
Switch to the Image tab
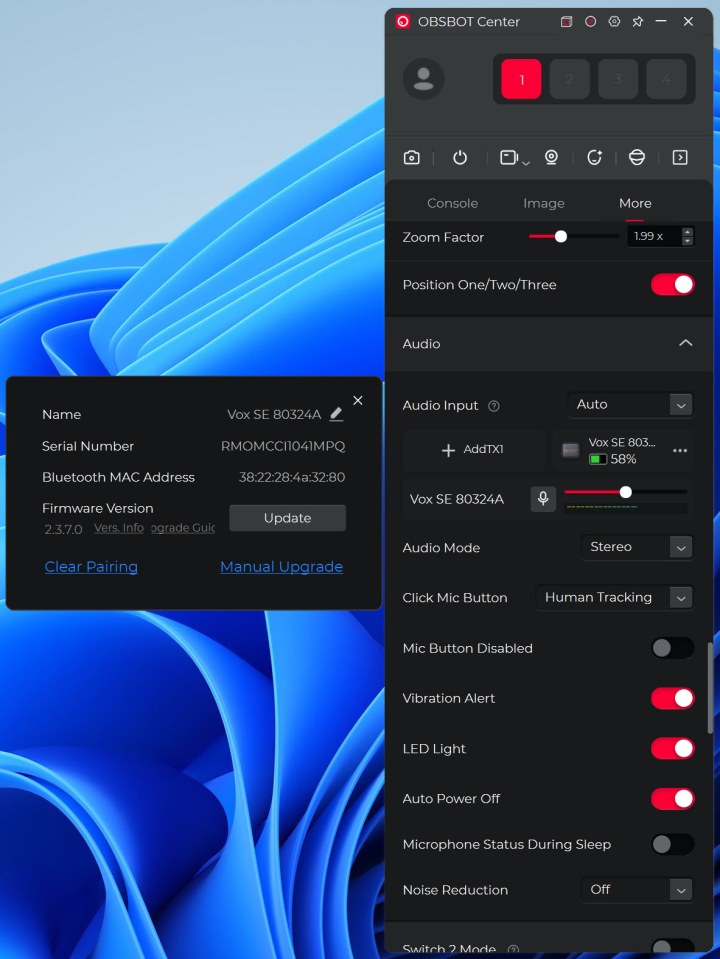(x=544, y=203)
